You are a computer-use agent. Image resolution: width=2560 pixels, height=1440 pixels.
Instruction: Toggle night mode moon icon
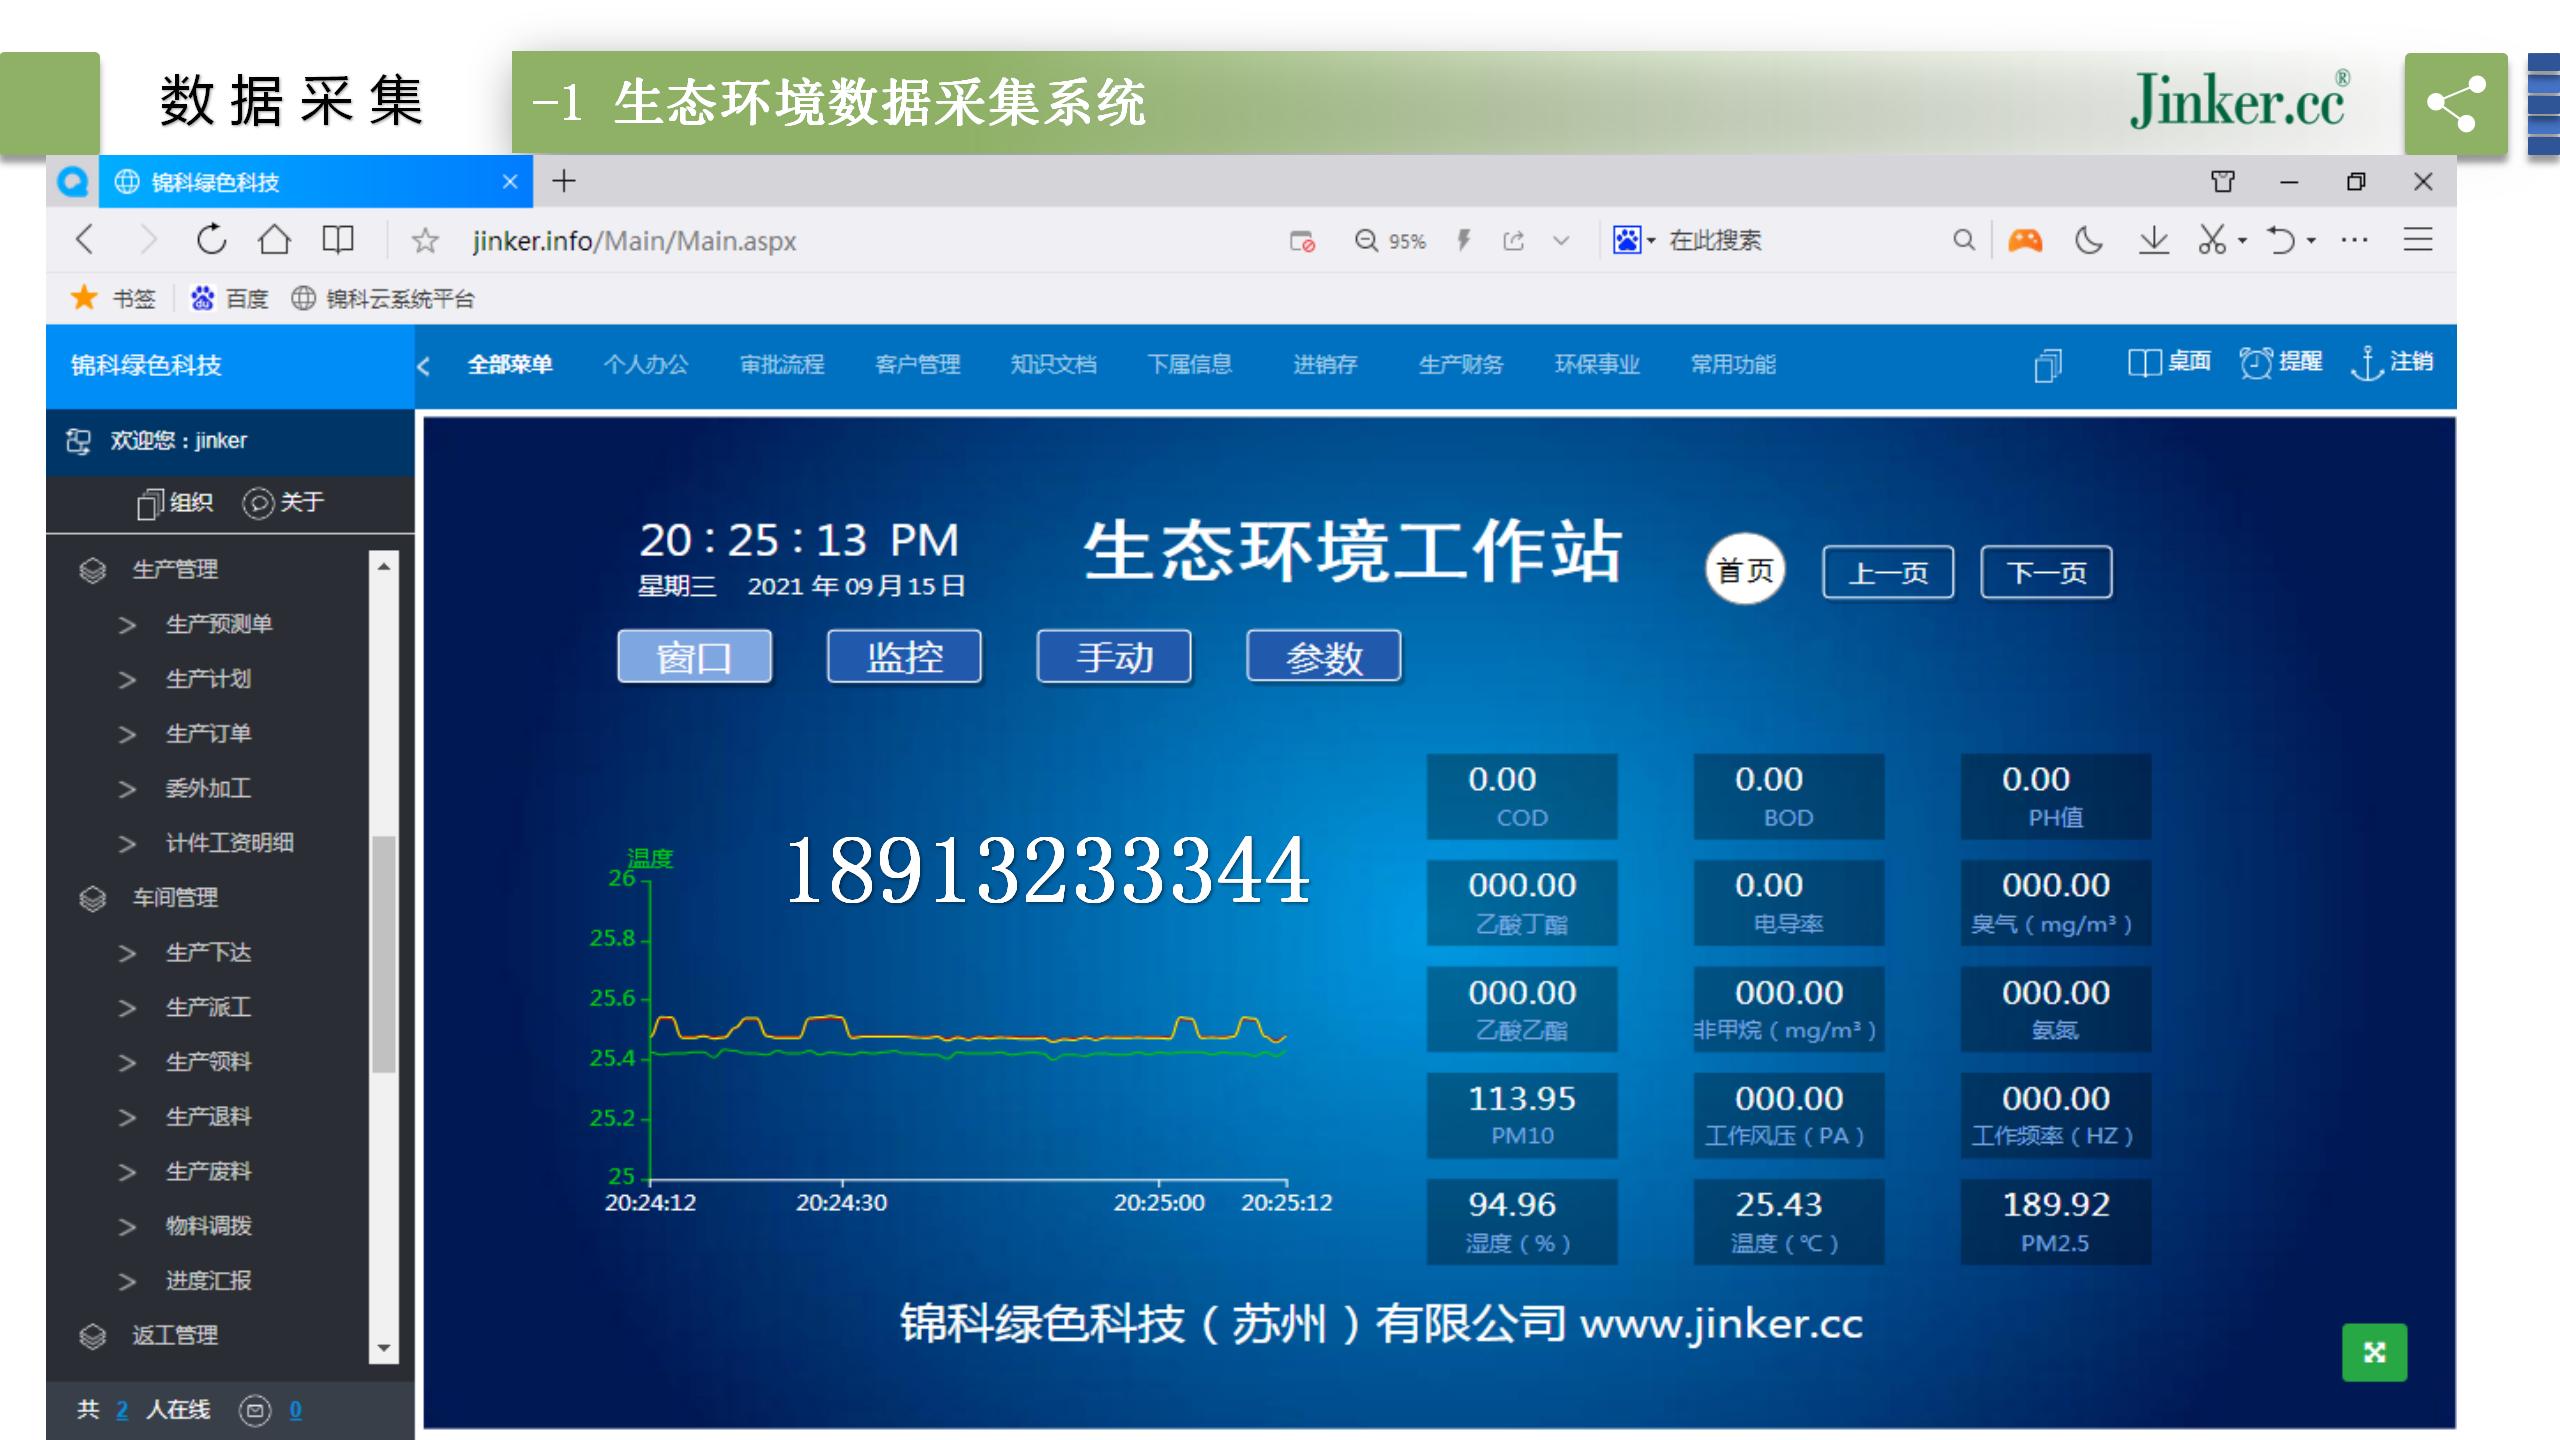pos(2088,240)
